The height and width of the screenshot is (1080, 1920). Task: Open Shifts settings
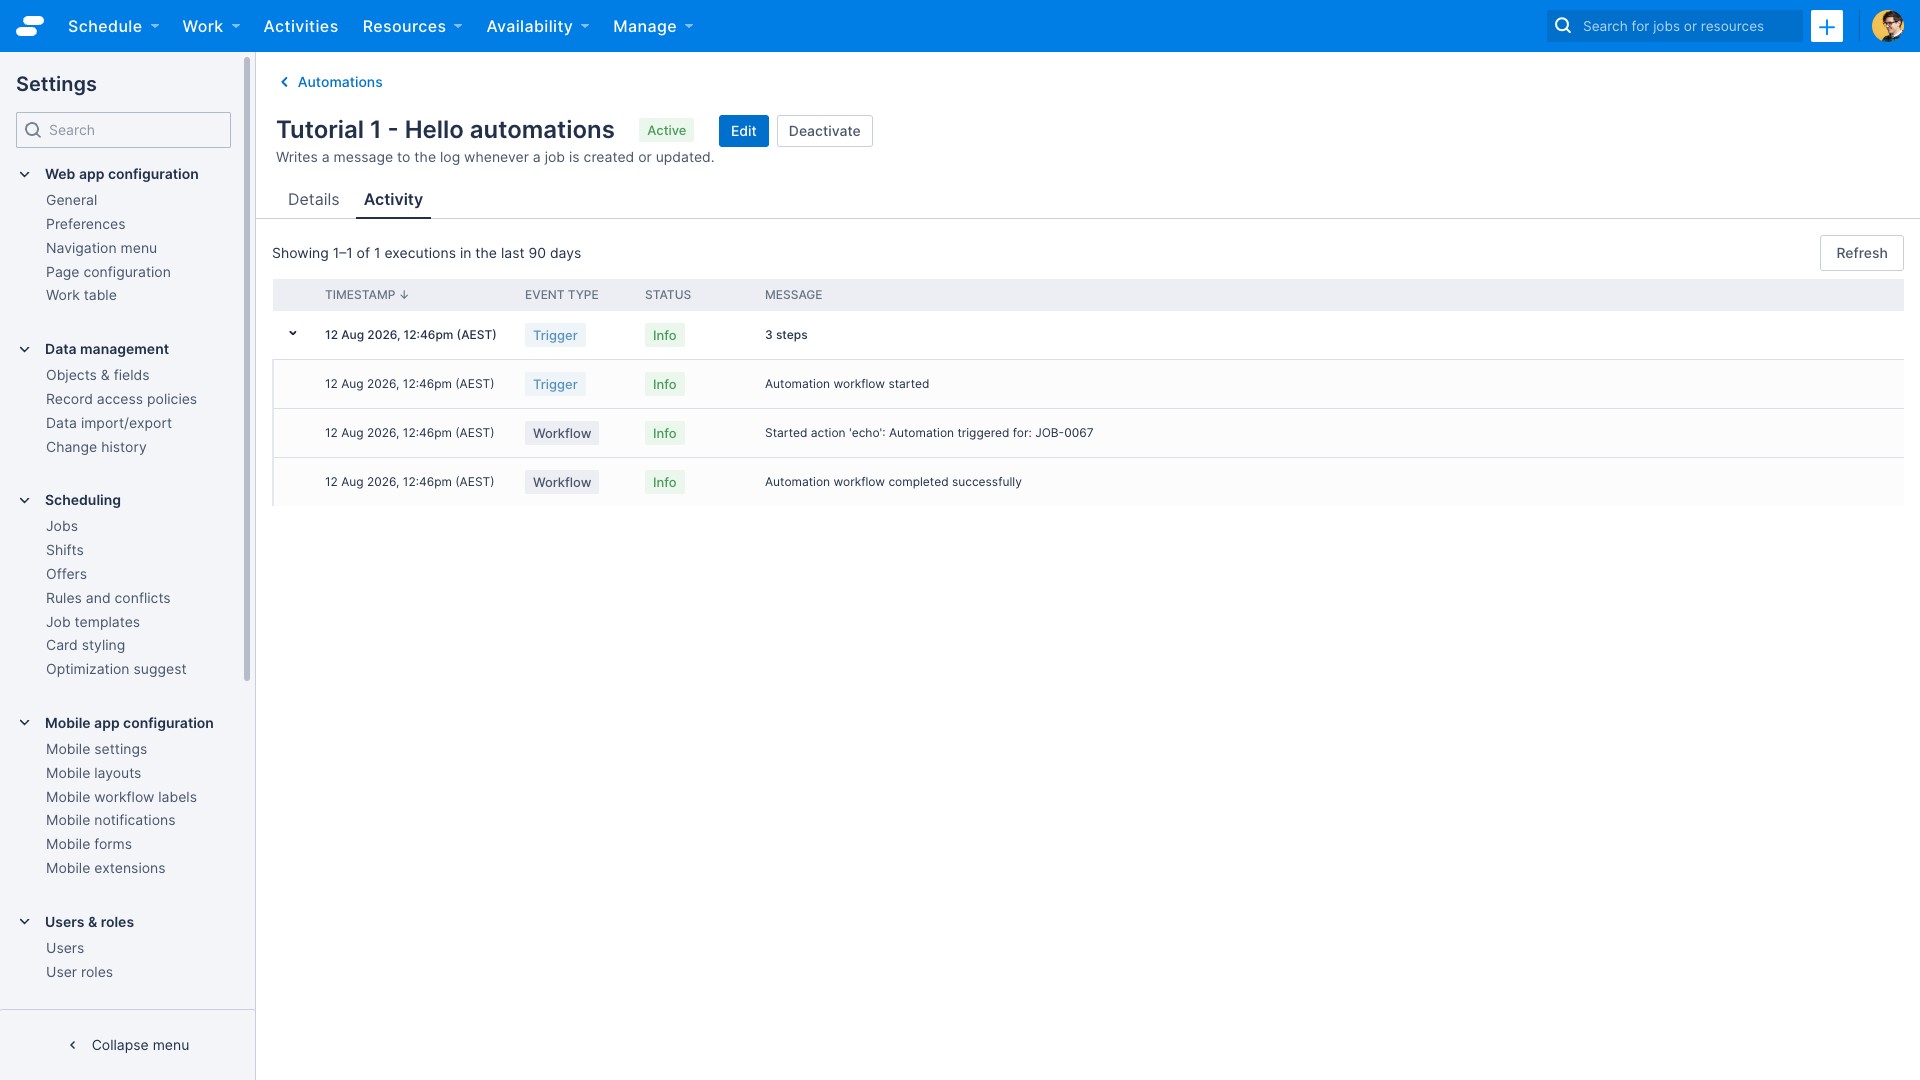coord(65,550)
